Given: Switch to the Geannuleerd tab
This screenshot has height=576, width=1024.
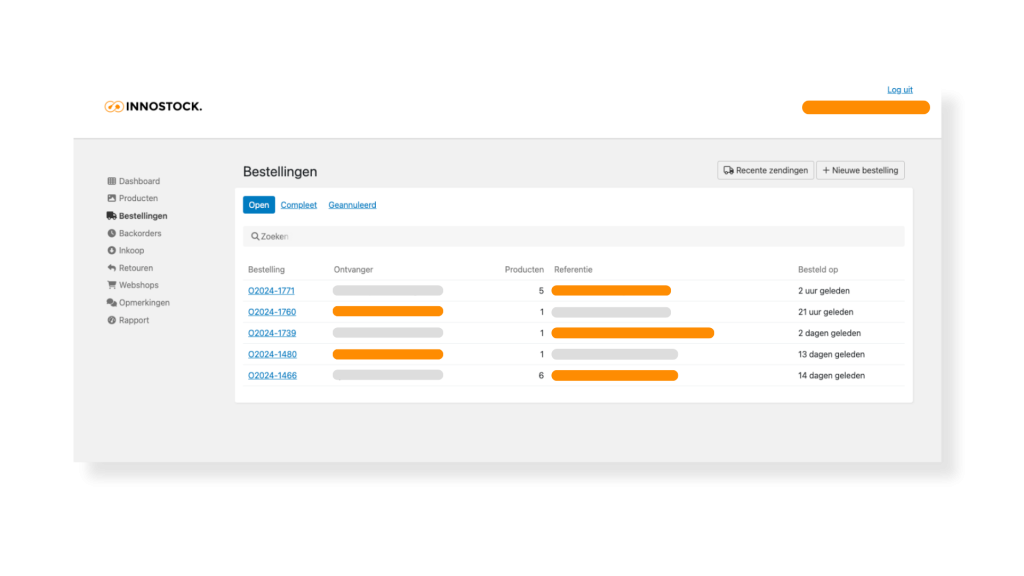Looking at the screenshot, I should pos(352,205).
